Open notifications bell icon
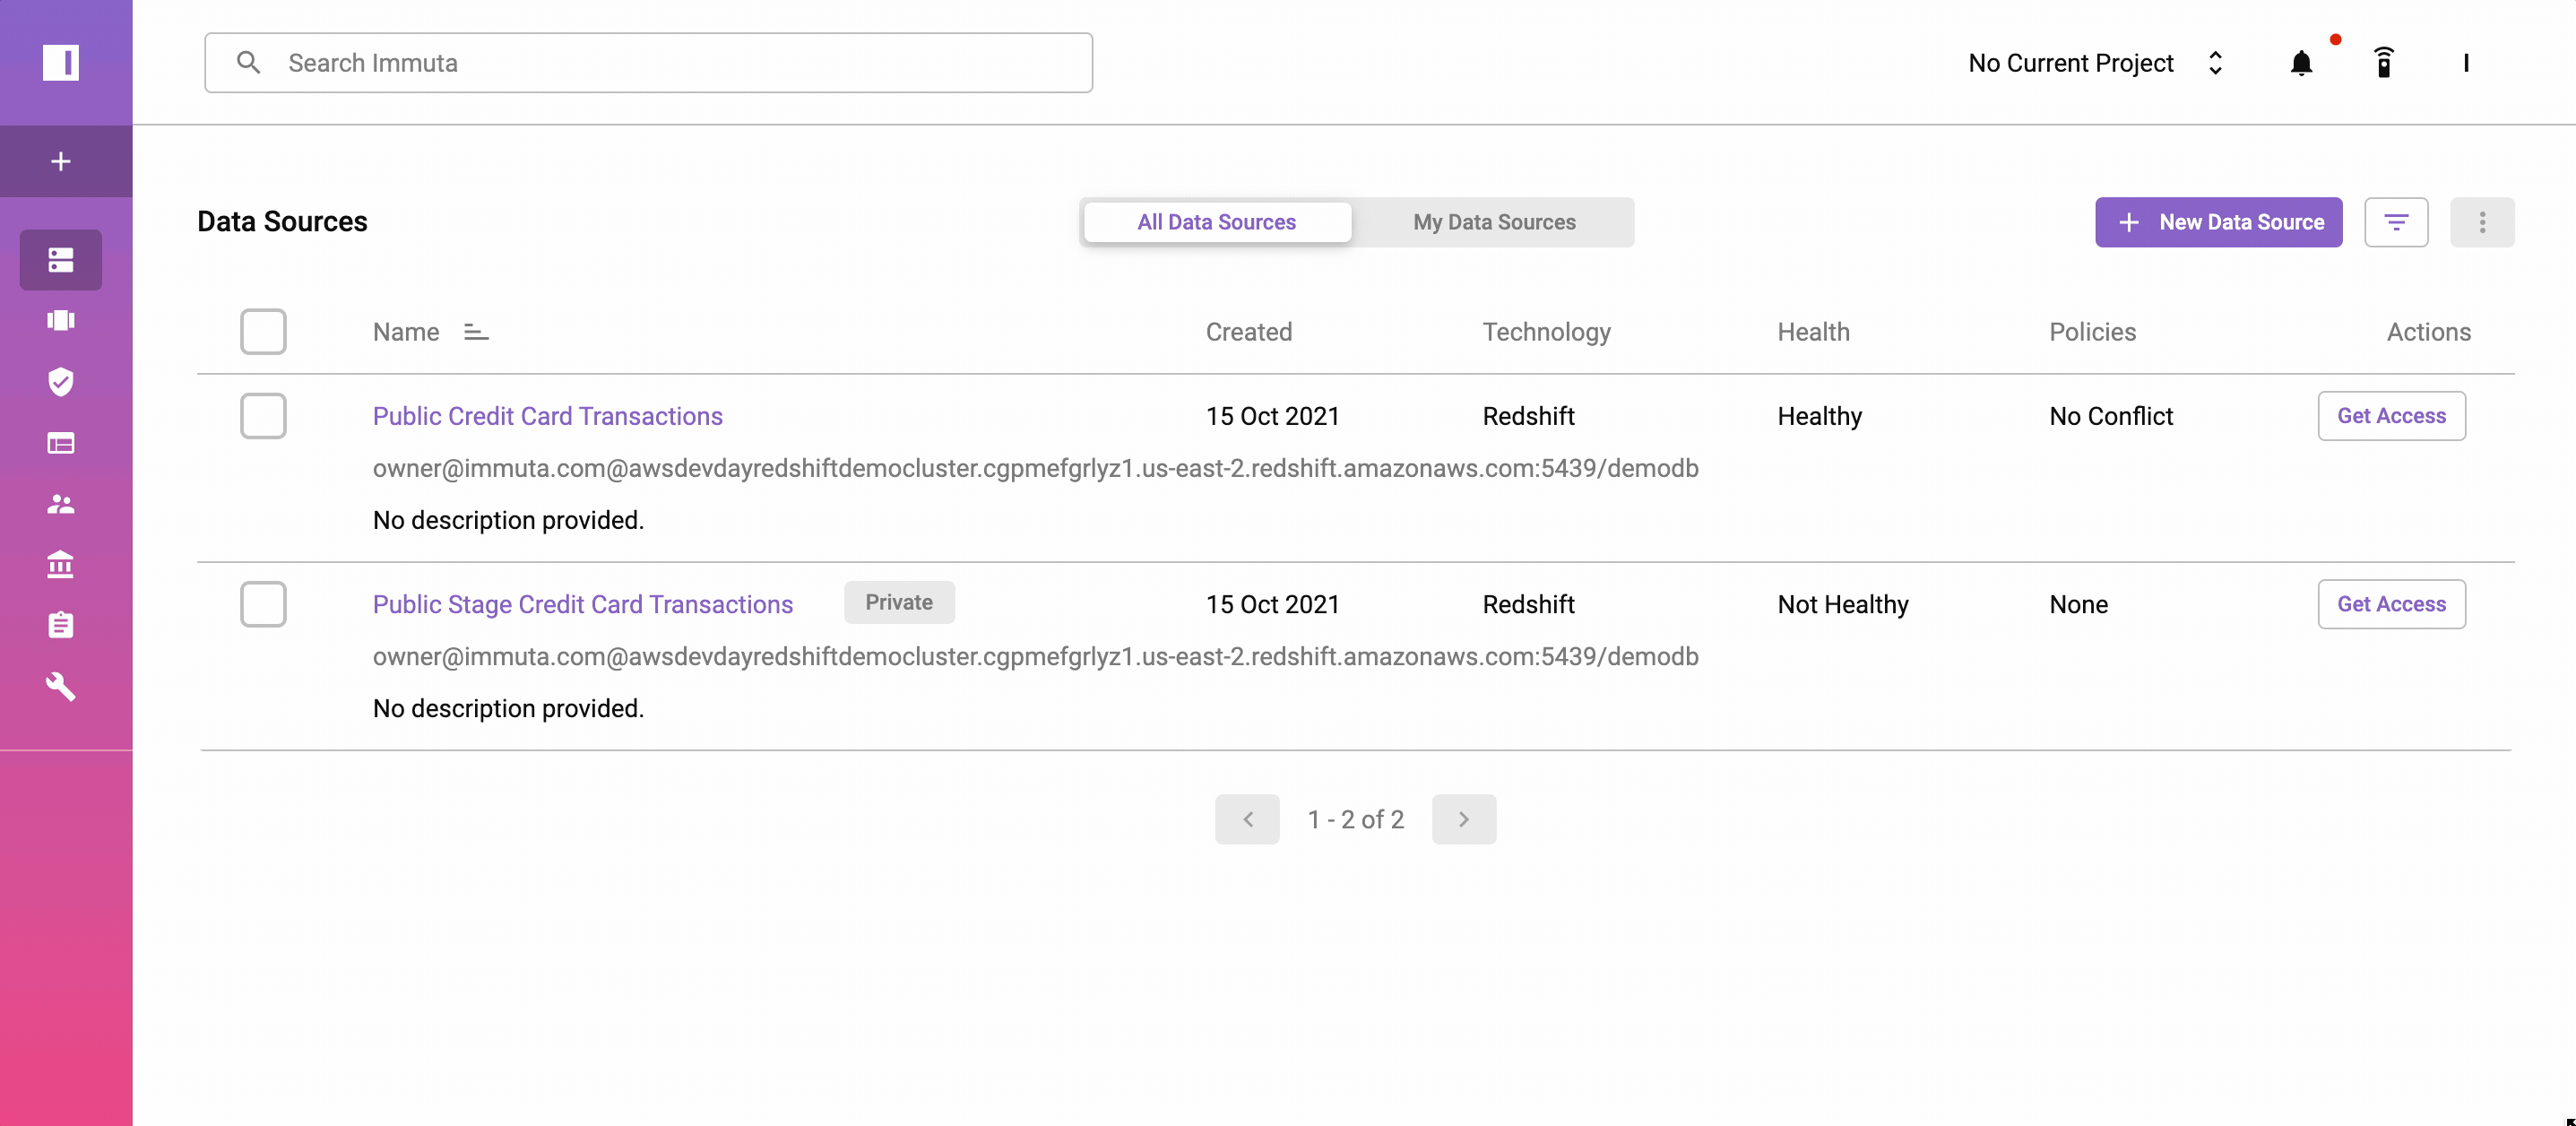The width and height of the screenshot is (2576, 1126). 2301,63
